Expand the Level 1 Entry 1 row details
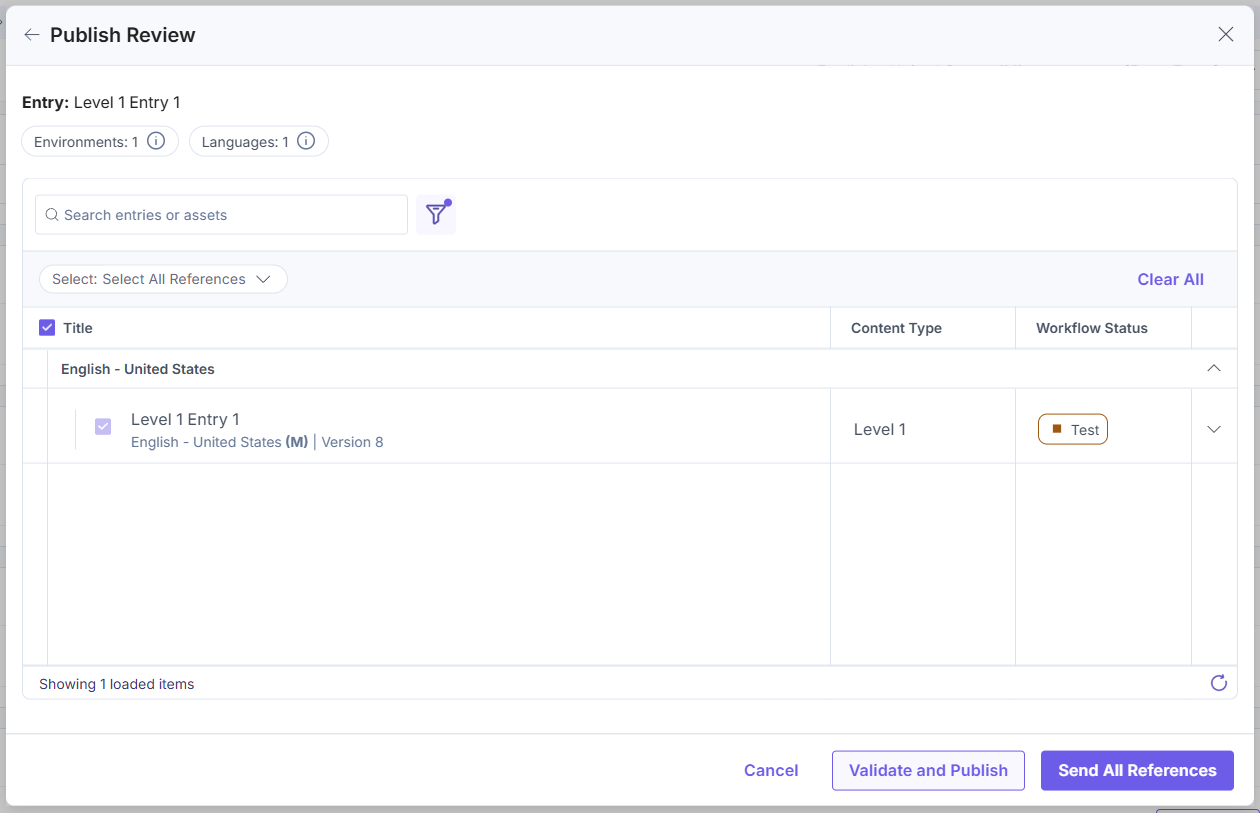Viewport: 1260px width, 813px height. point(1213,428)
